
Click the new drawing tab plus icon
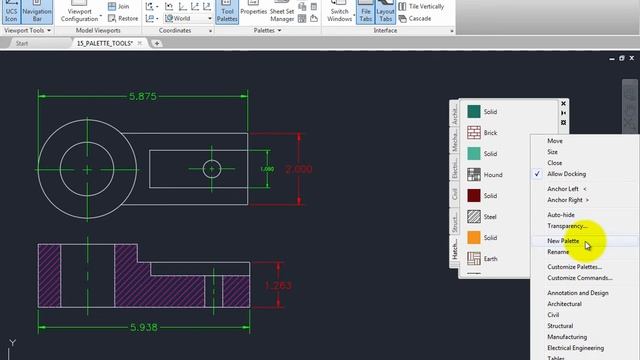tap(157, 43)
